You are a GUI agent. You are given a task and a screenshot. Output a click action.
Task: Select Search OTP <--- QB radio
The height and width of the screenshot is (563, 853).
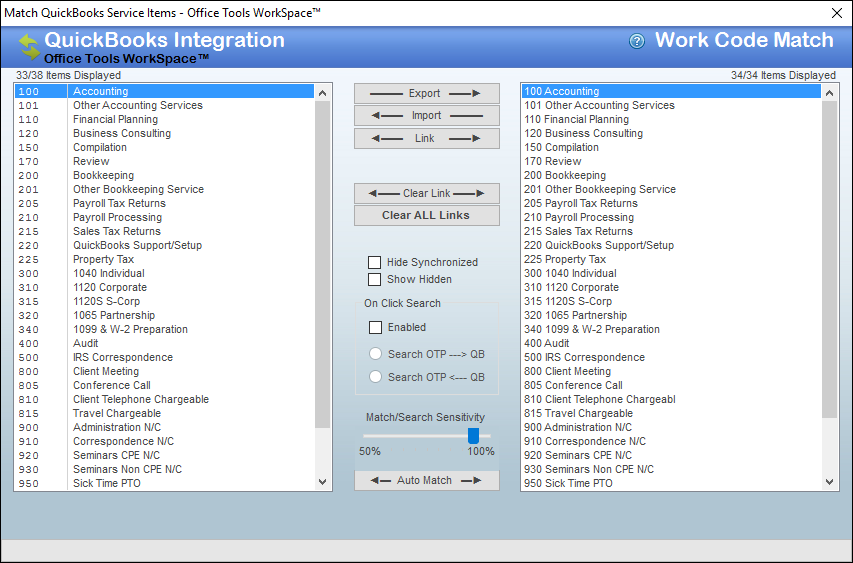[x=375, y=376]
